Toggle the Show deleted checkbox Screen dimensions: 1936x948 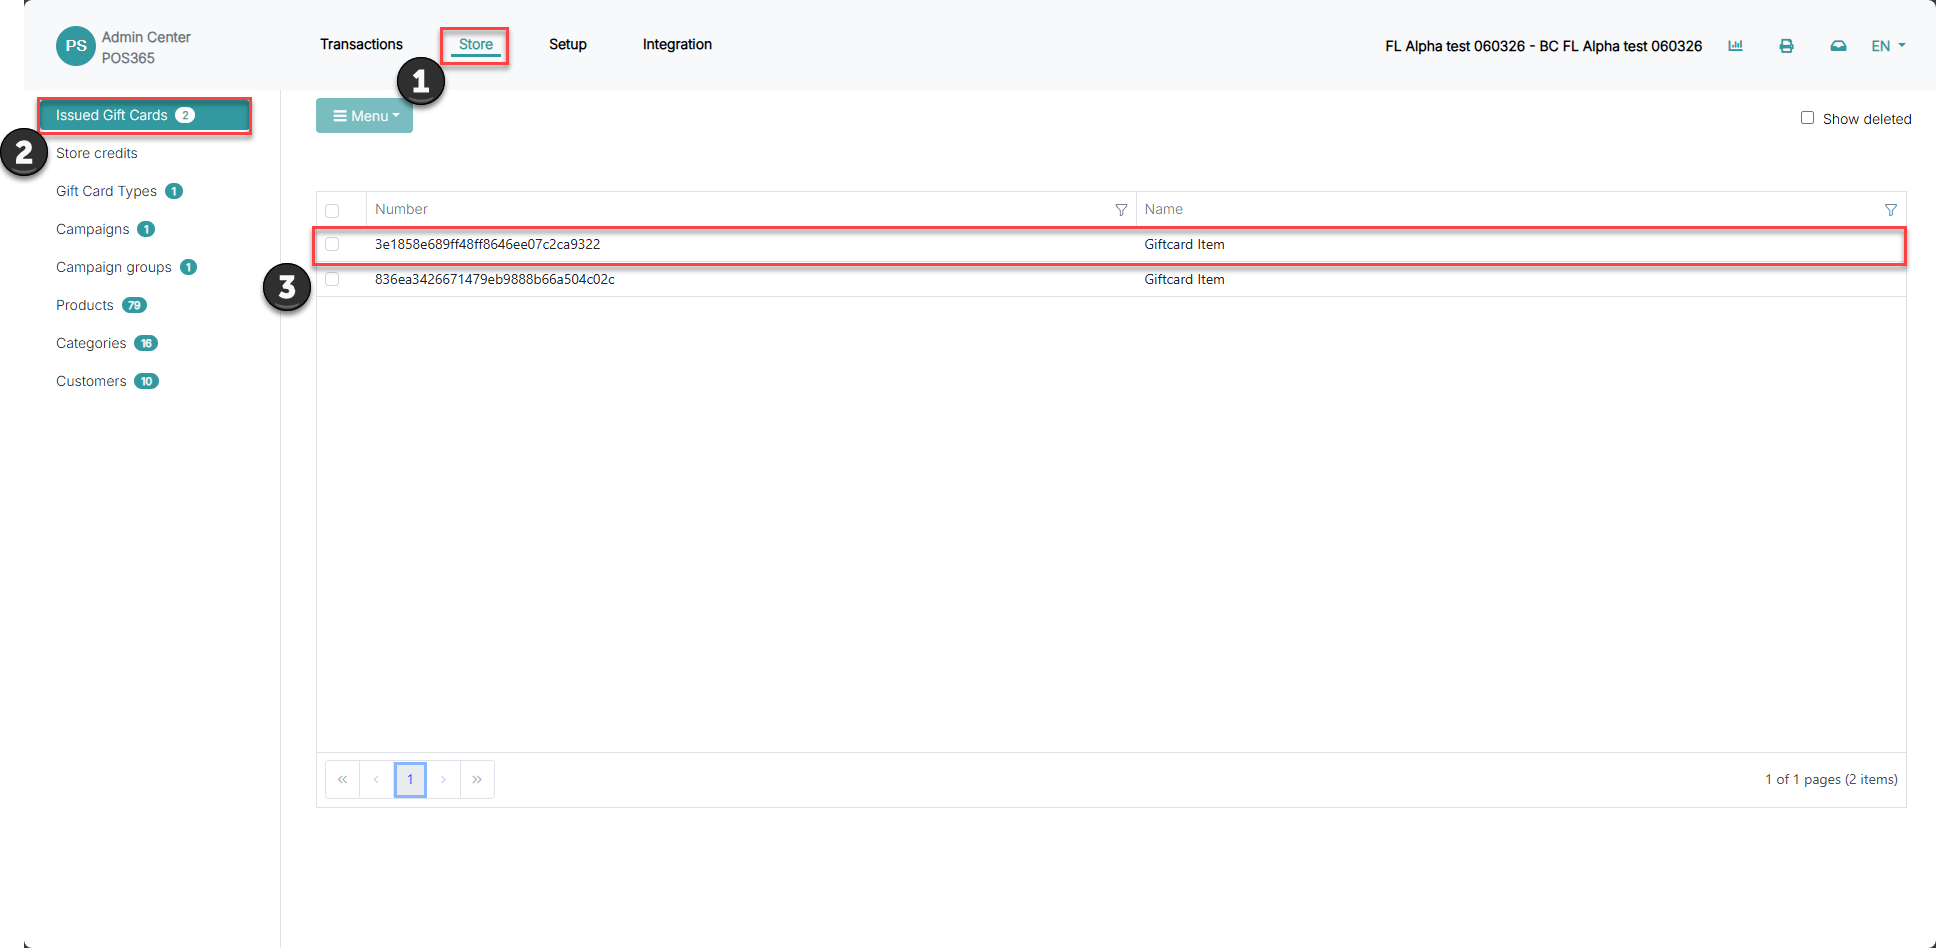[x=1807, y=118]
